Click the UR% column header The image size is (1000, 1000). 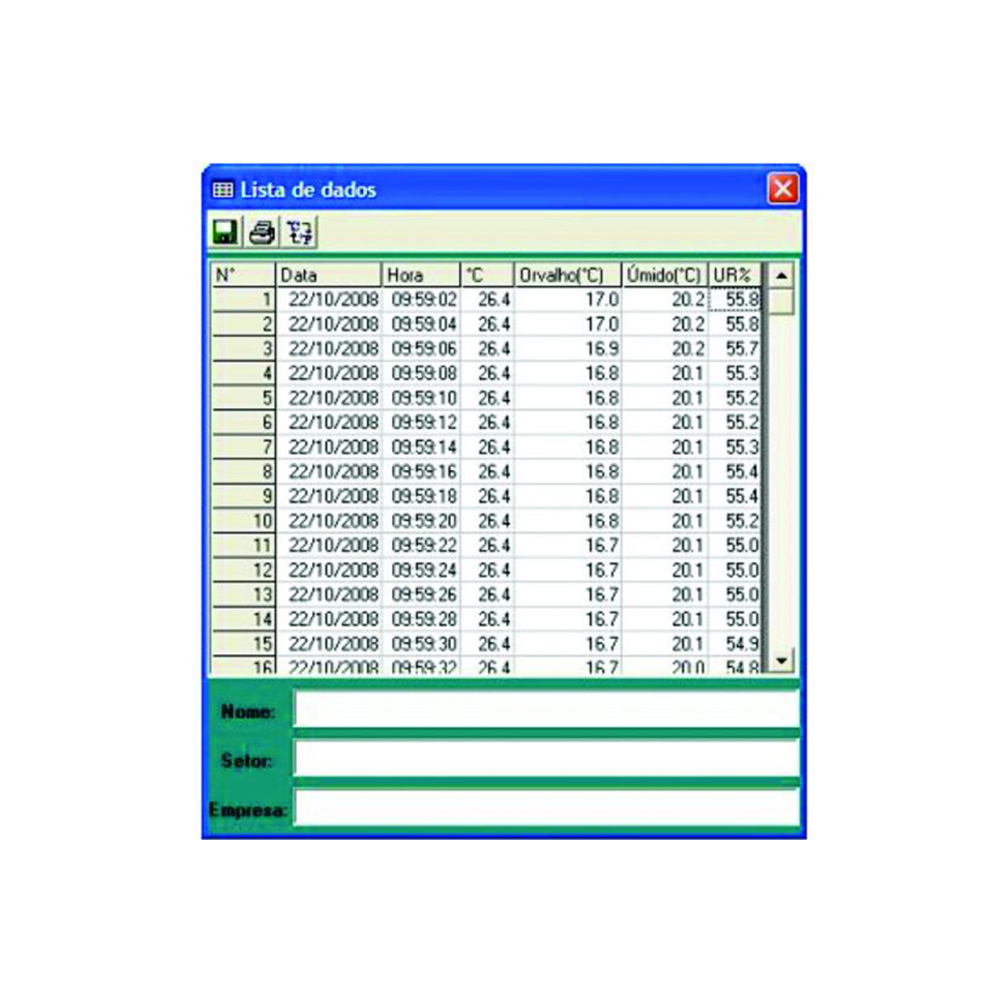[735, 275]
